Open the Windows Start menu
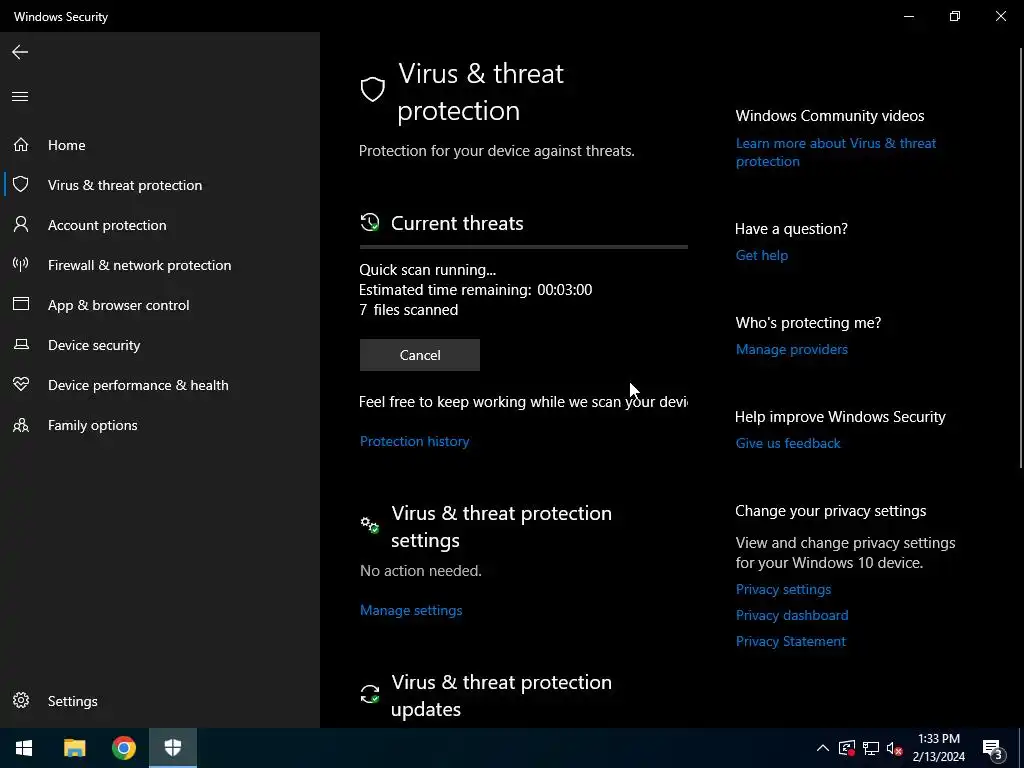Viewport: 1024px width, 768px height. [x=24, y=748]
